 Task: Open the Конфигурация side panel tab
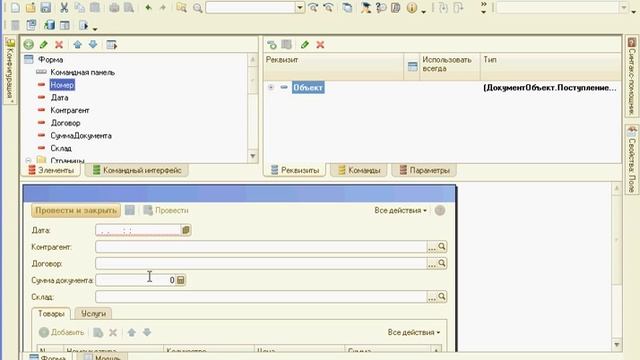[x=10, y=70]
